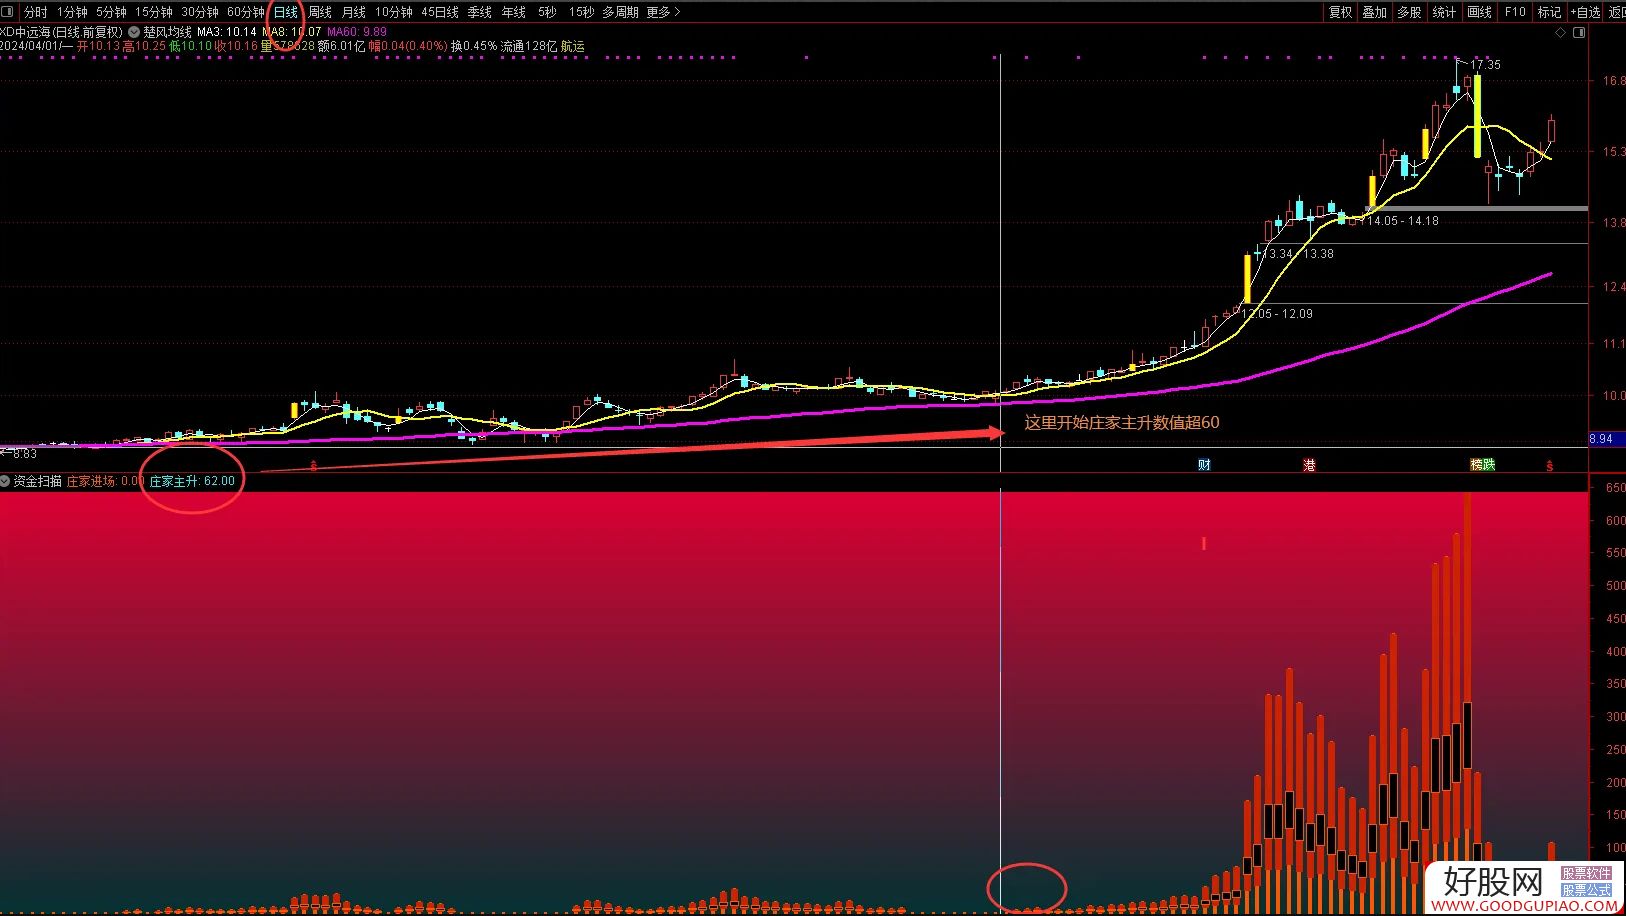Select the 15秒 period tab

click(581, 12)
